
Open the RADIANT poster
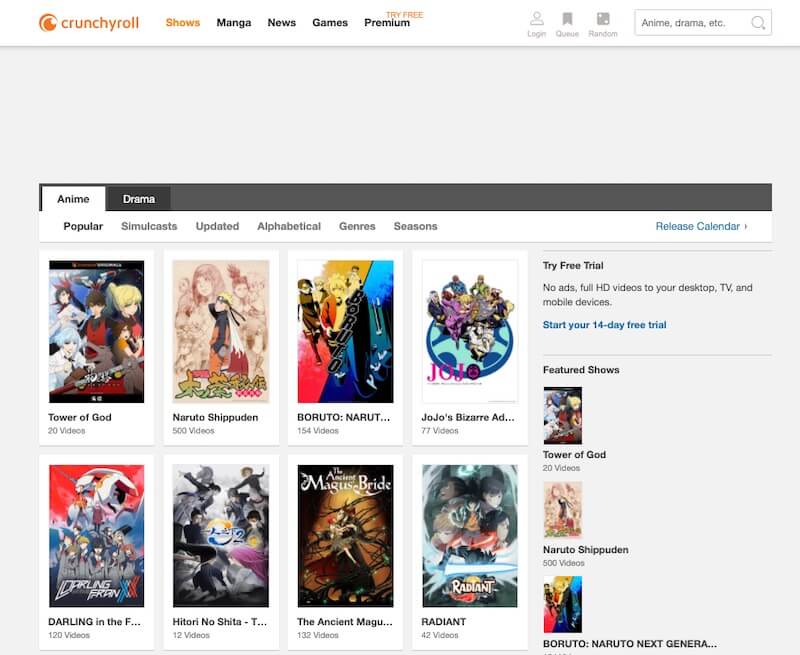pyautogui.click(x=470, y=536)
